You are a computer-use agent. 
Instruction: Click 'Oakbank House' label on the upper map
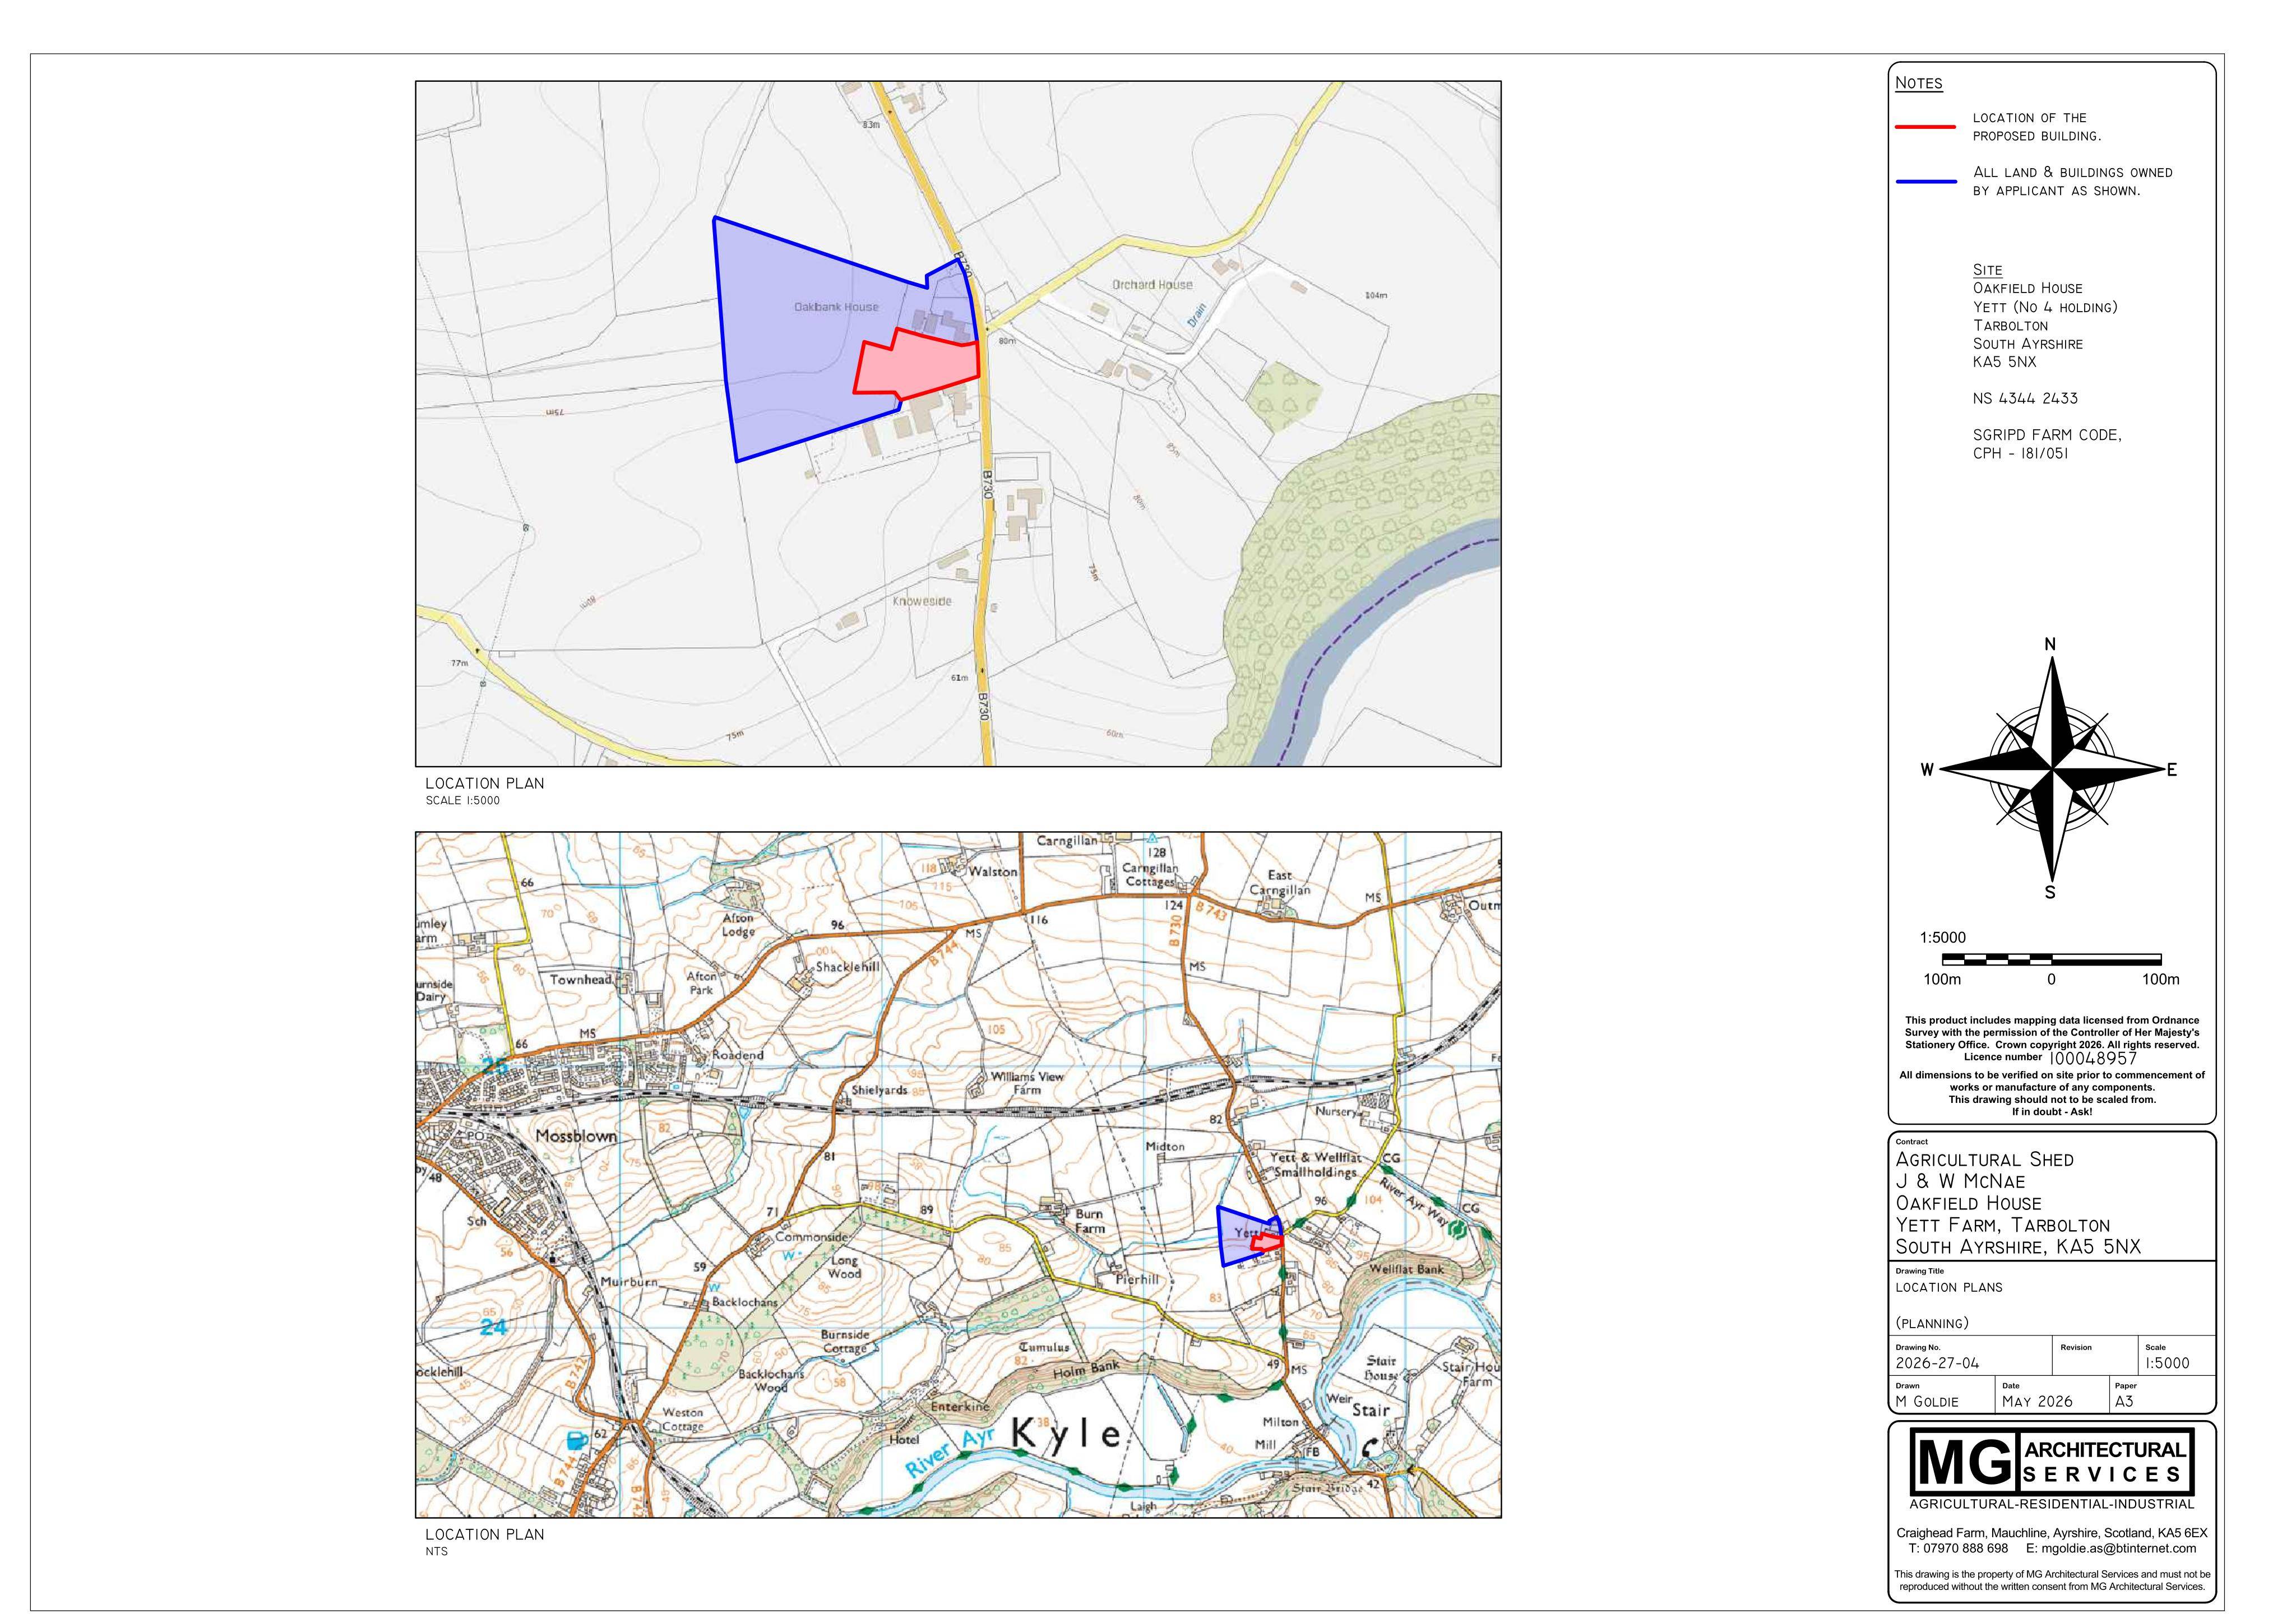coord(837,307)
